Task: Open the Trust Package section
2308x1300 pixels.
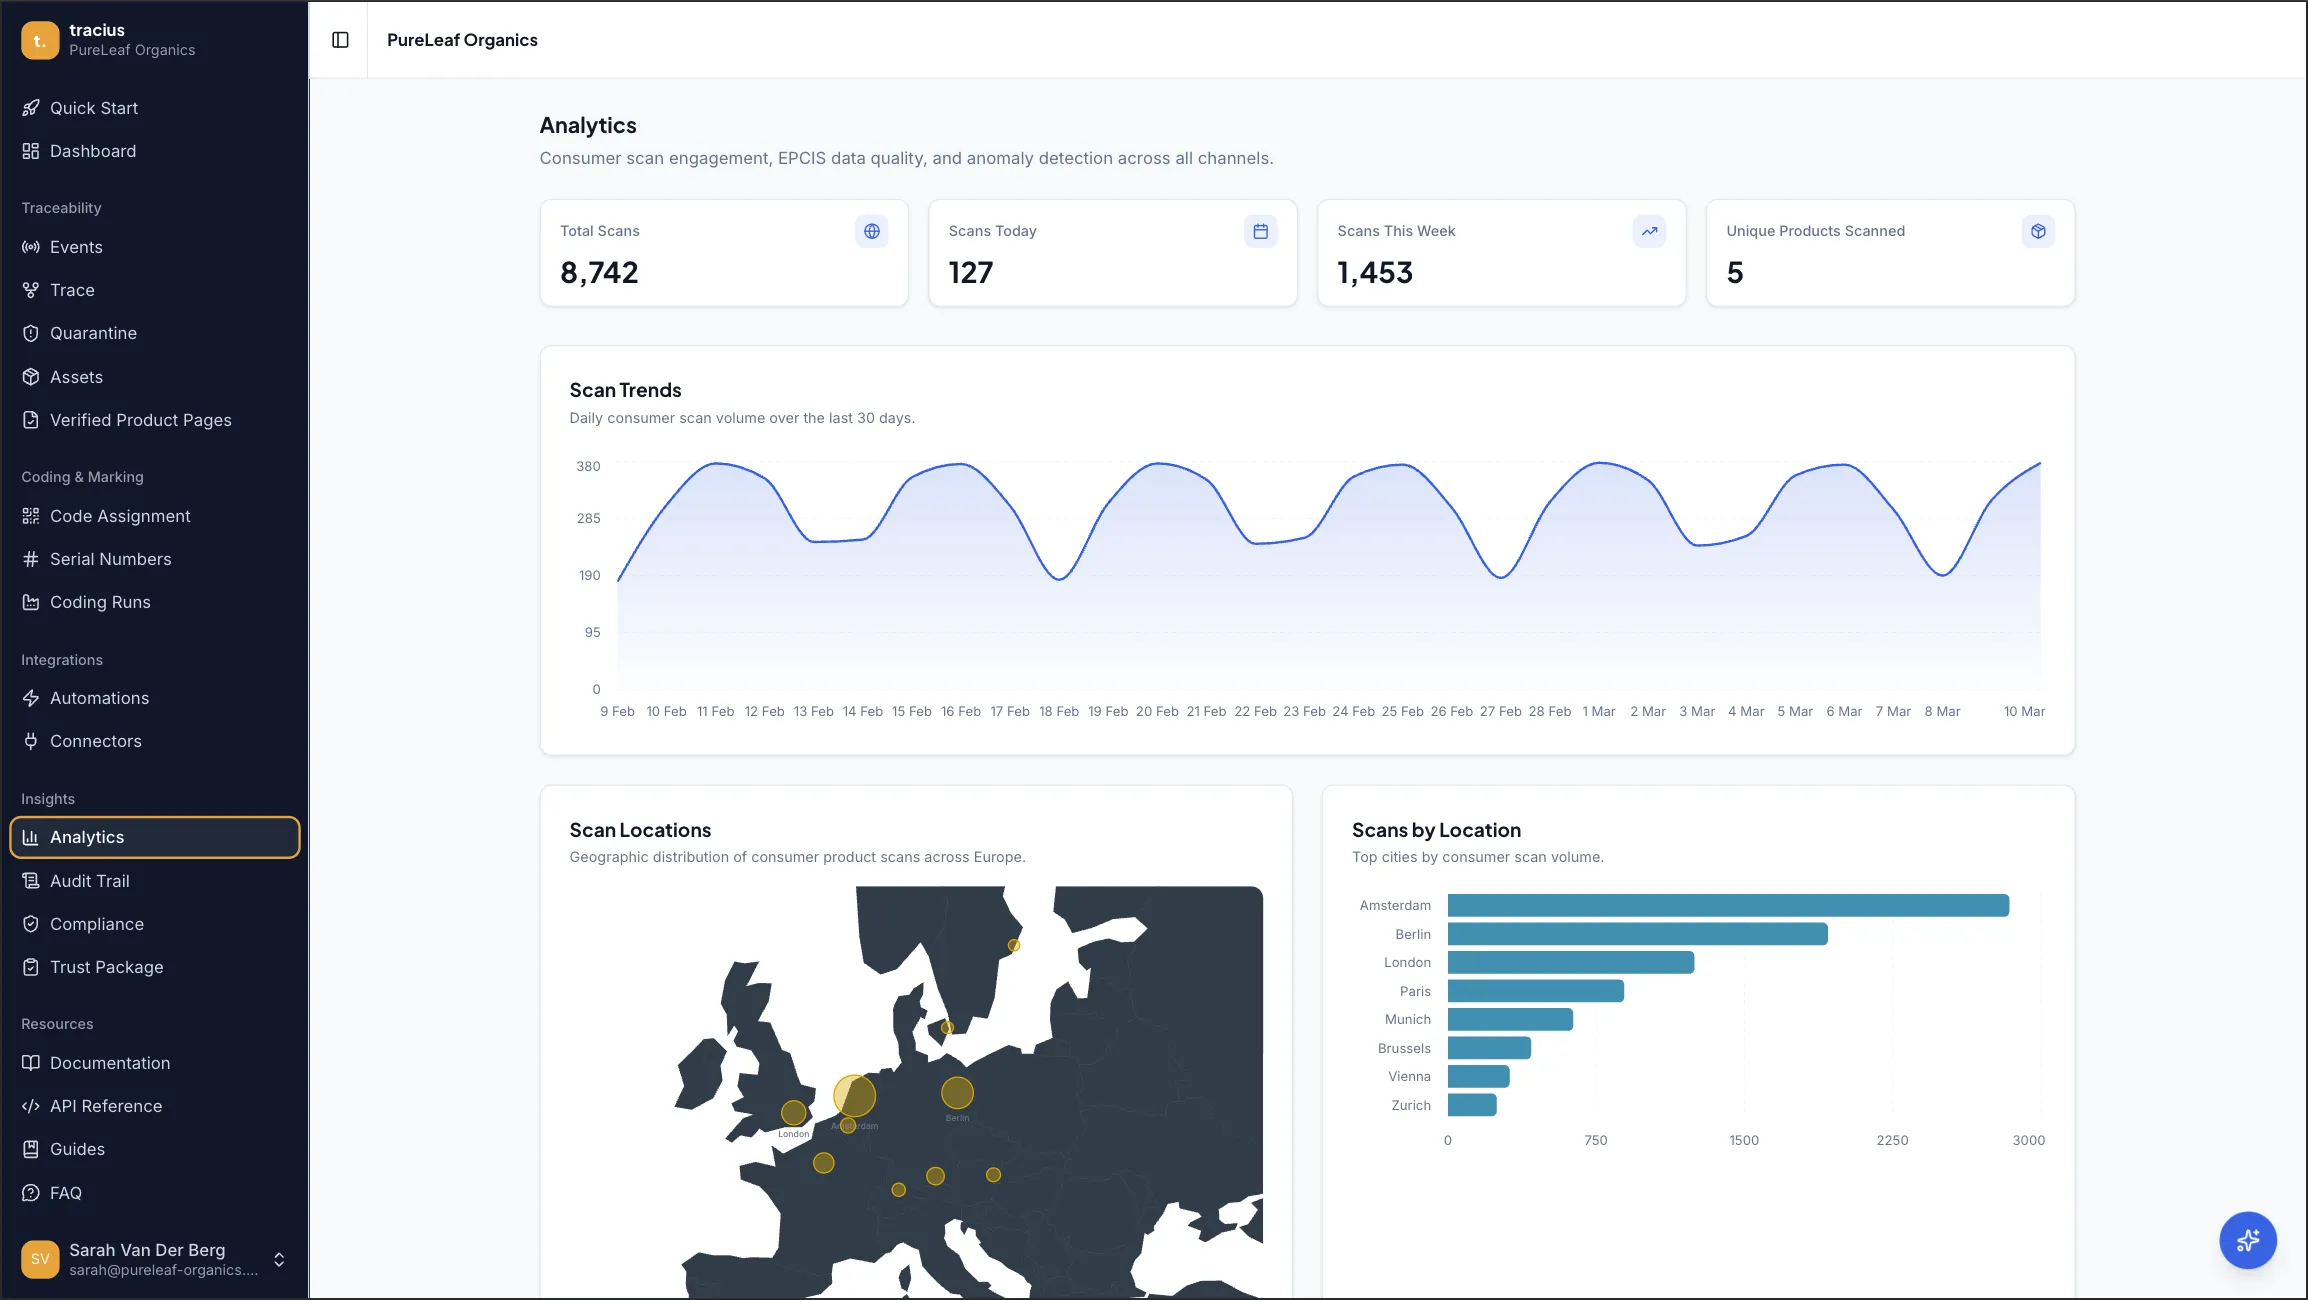Action: coord(106,967)
